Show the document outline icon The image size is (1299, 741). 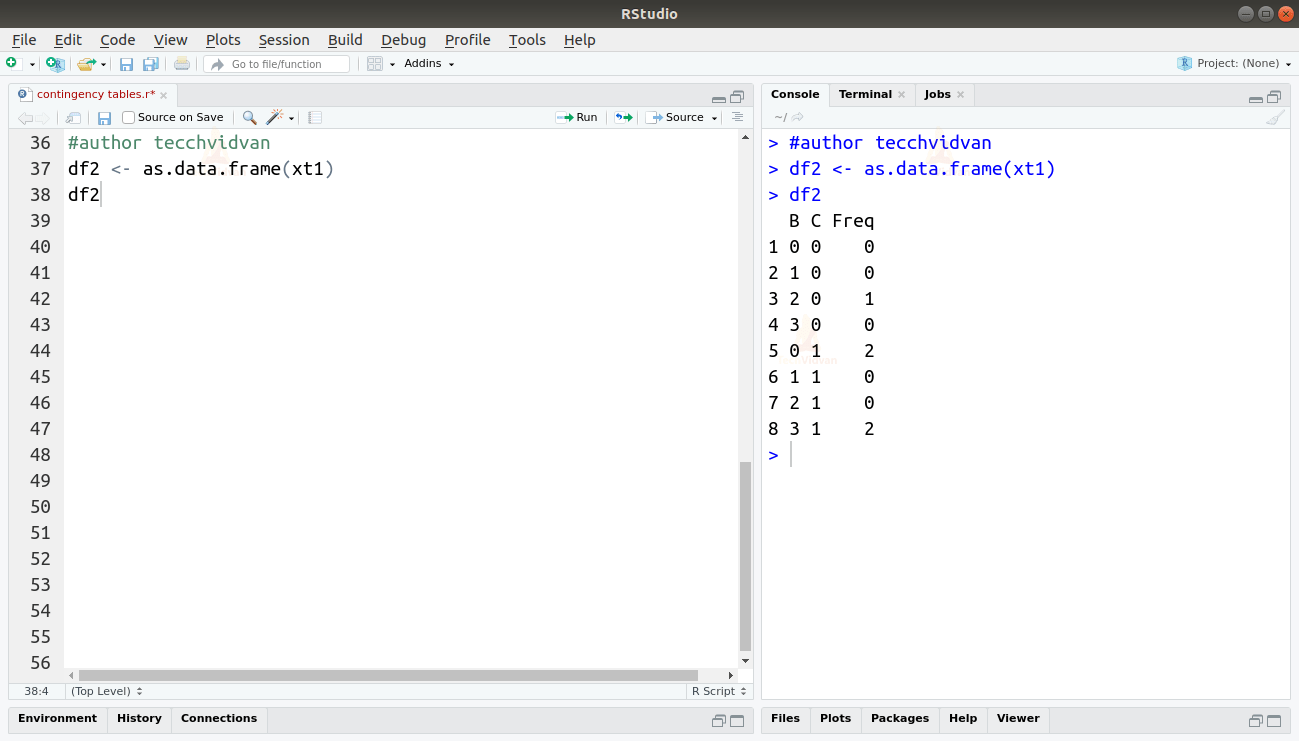[737, 117]
